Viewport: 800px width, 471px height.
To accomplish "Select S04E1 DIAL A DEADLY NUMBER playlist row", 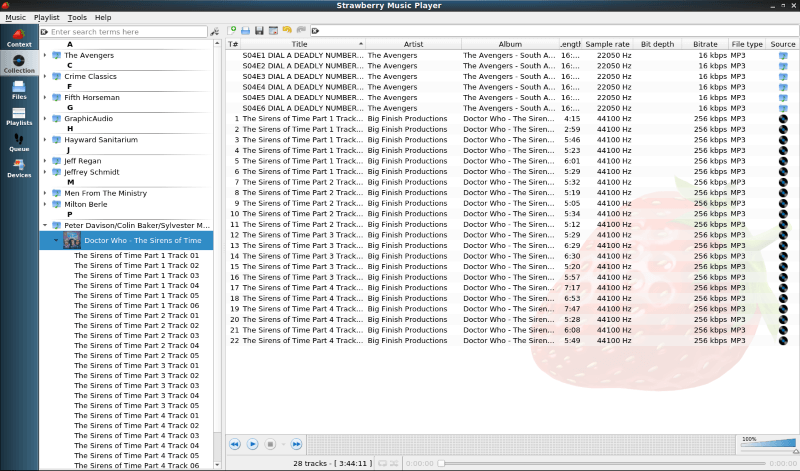I will [x=513, y=55].
